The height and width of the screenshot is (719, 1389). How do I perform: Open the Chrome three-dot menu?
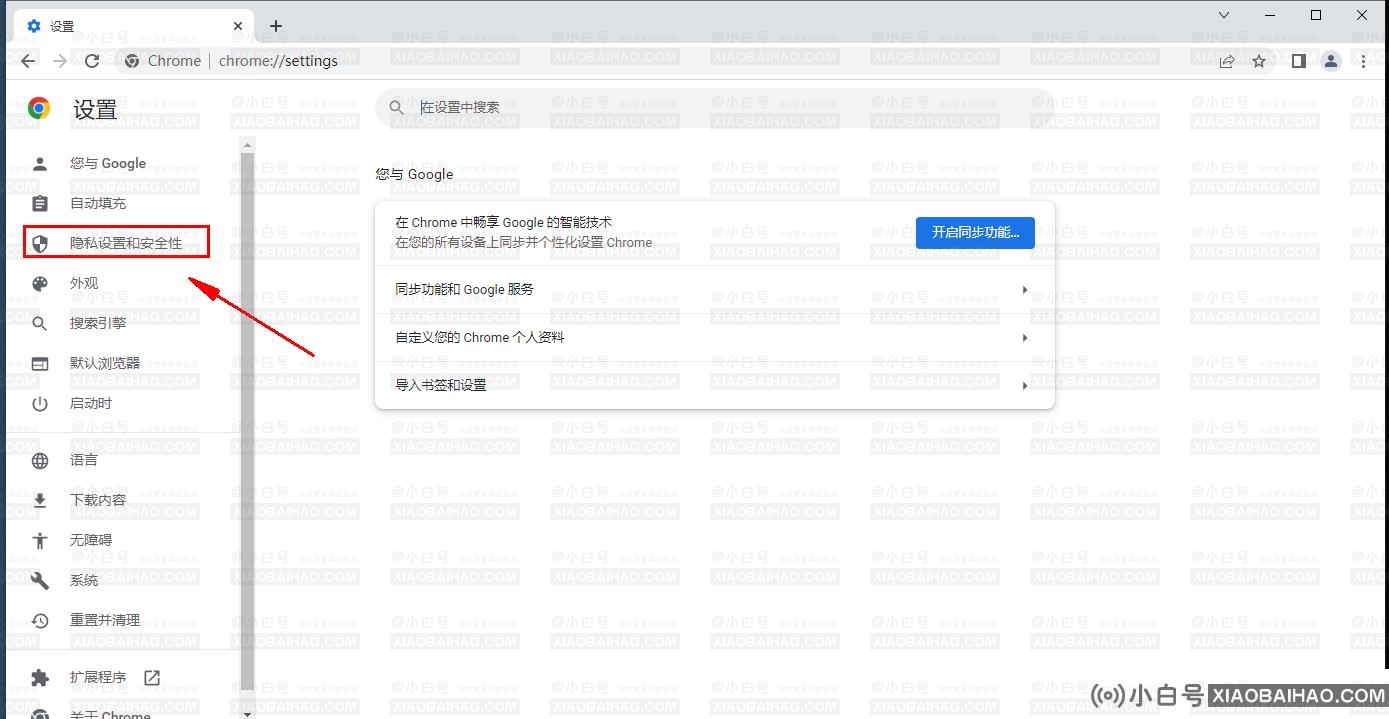[x=1364, y=61]
